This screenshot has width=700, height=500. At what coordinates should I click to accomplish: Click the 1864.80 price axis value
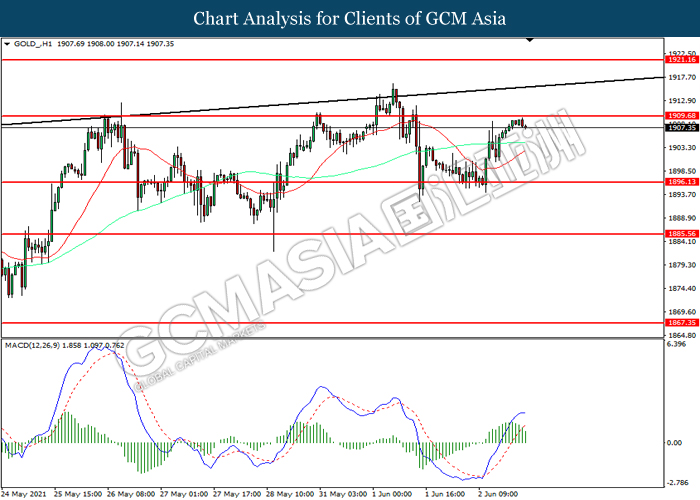pos(682,335)
